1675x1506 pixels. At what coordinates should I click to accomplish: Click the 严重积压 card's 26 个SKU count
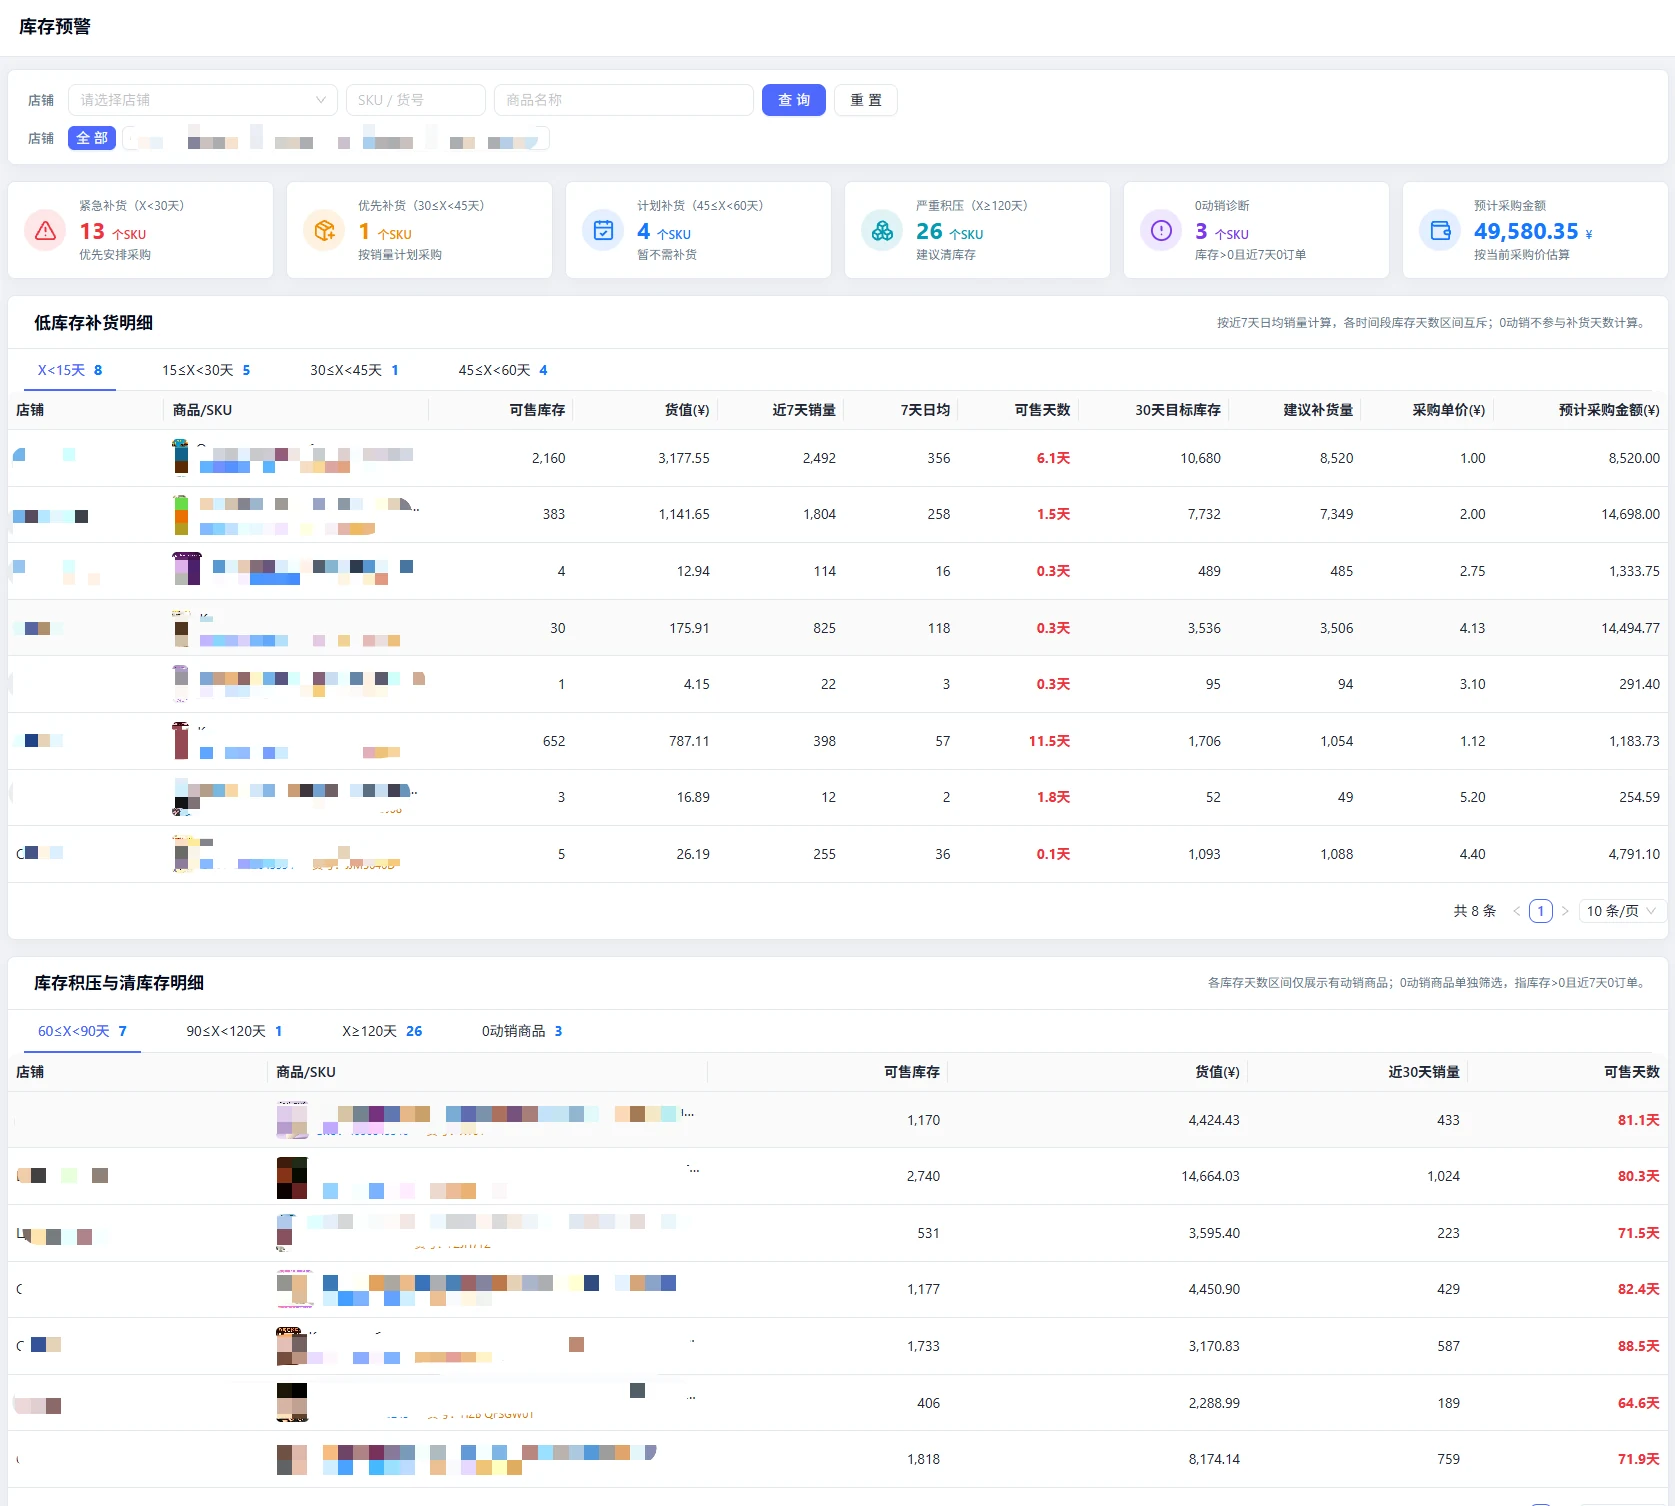[950, 231]
